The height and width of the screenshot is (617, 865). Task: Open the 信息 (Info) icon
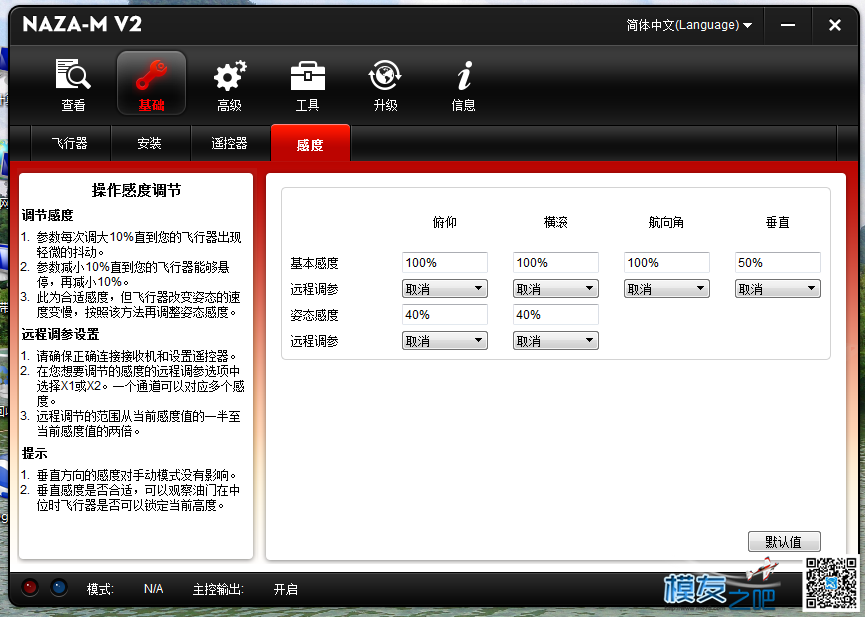pyautogui.click(x=463, y=84)
